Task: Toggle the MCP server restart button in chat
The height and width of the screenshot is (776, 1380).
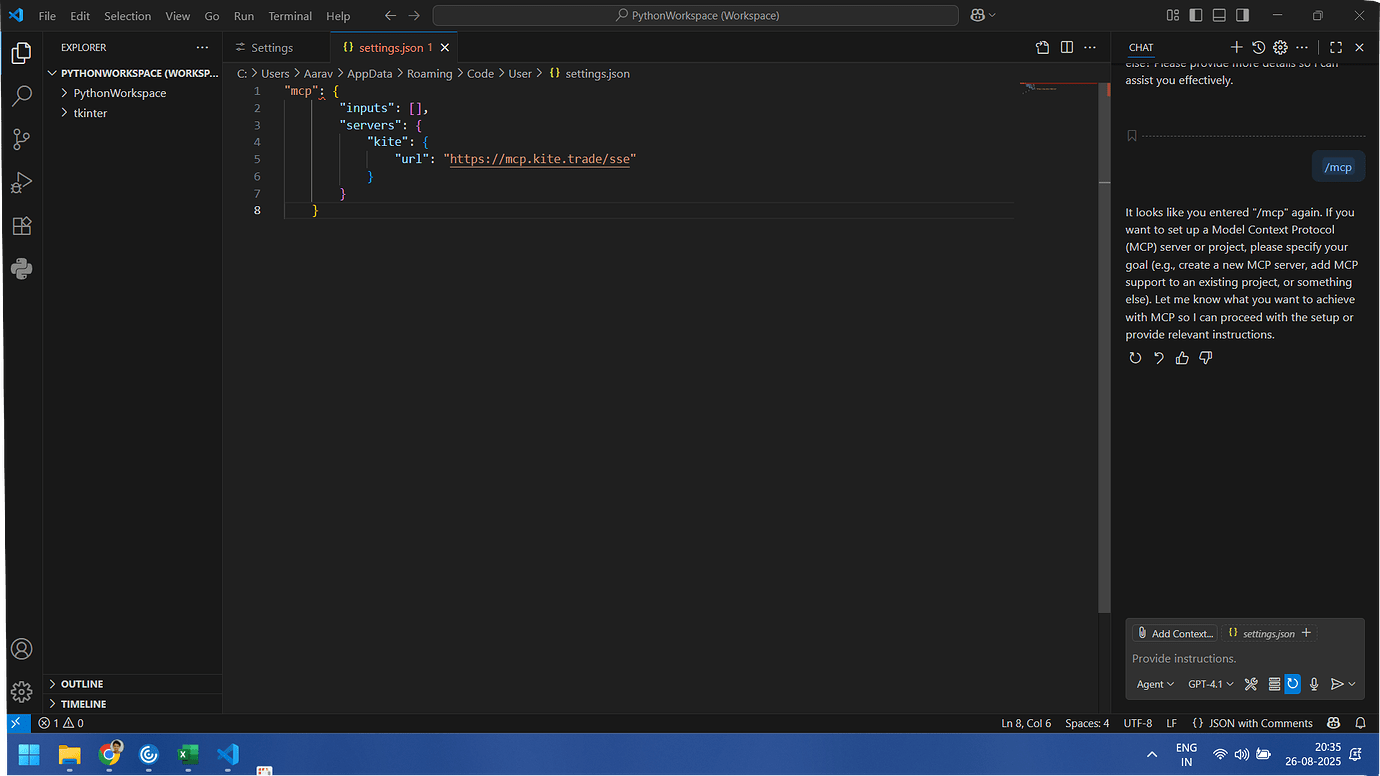Action: (x=1292, y=684)
